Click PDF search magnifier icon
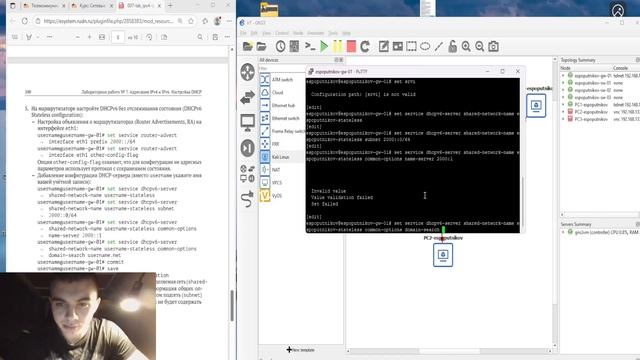 click(x=200, y=37)
